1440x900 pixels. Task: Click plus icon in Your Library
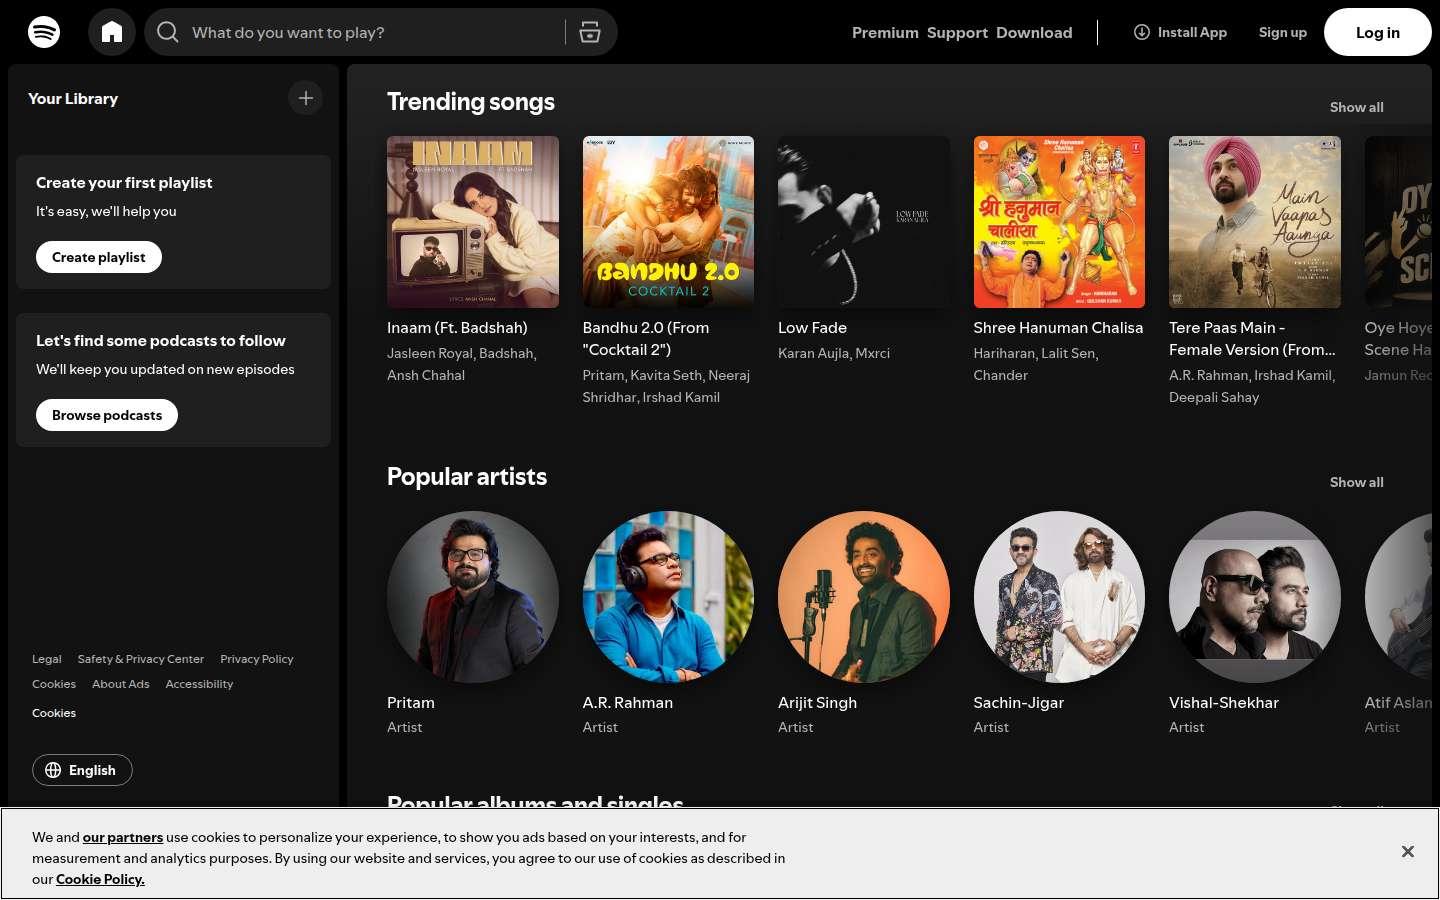(306, 98)
